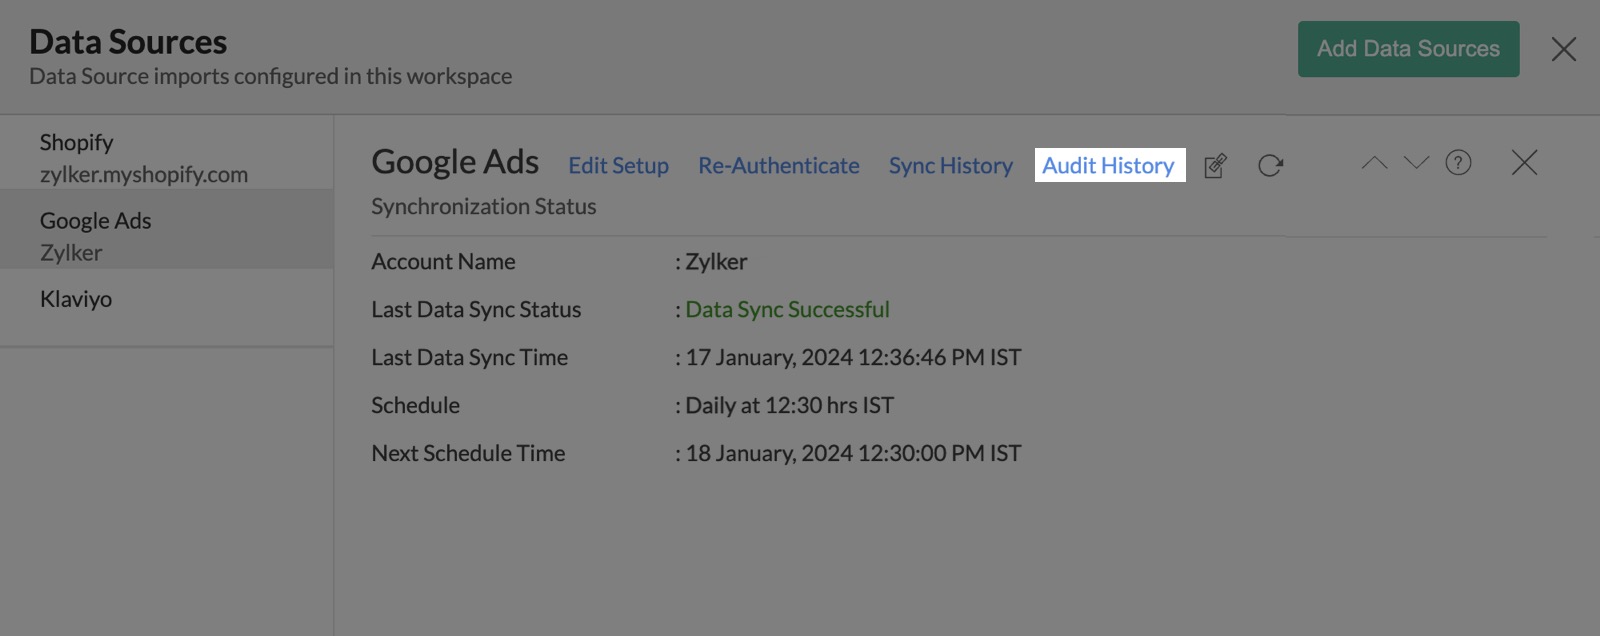Screen dimensions: 1600x636
Task: Go to the next data source with the down chevron
Action: point(1416,162)
